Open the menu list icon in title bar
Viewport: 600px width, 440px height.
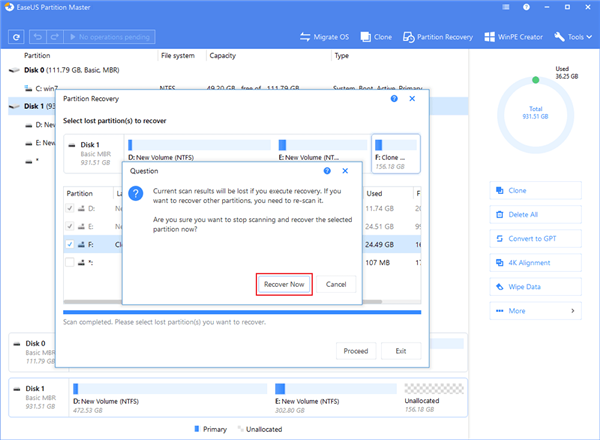pos(506,7)
